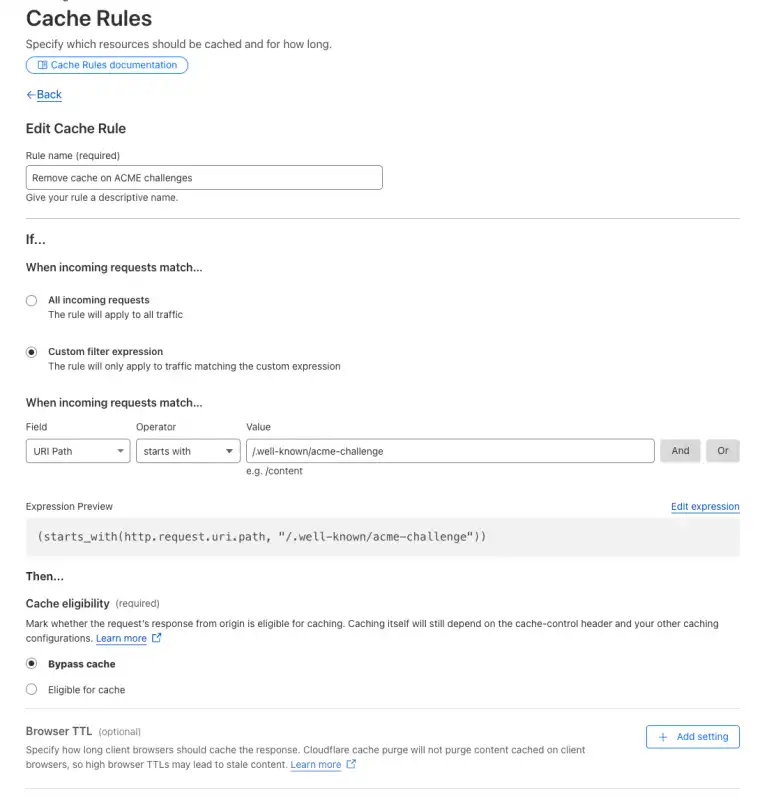This screenshot has width=776, height=800.
Task: Open the Field dropdown showing URI Path
Action: pos(78,451)
